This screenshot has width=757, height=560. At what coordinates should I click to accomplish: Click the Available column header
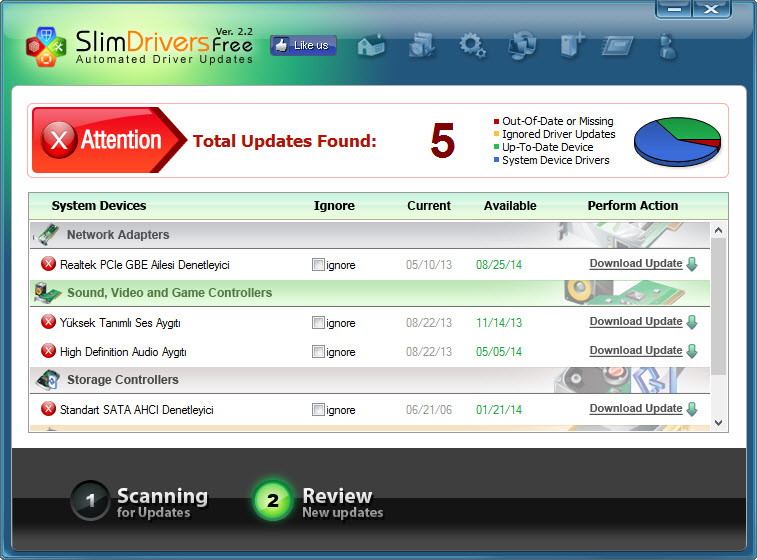[x=510, y=206]
